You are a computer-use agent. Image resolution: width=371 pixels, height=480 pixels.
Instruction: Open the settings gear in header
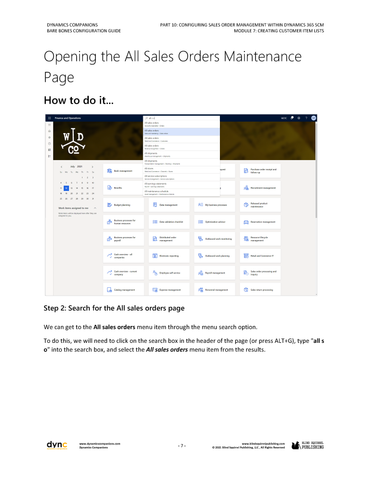coord(299,118)
